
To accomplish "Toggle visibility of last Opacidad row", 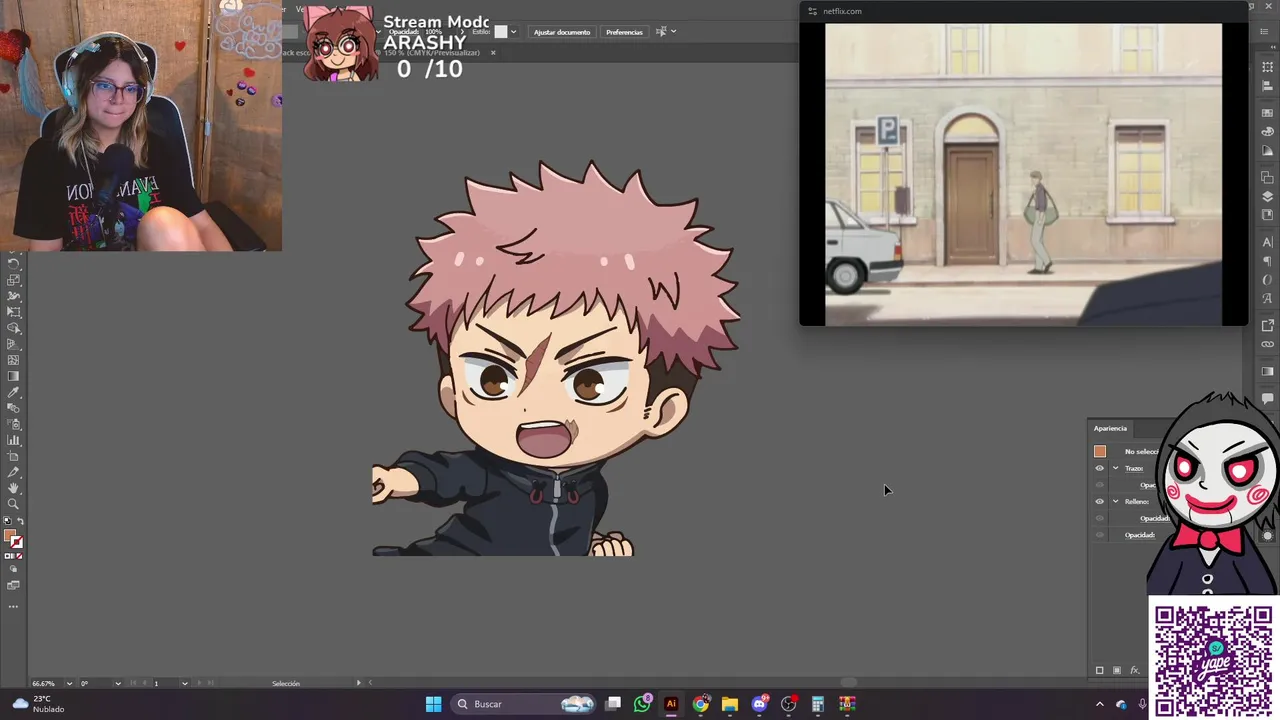I will click(x=1100, y=535).
